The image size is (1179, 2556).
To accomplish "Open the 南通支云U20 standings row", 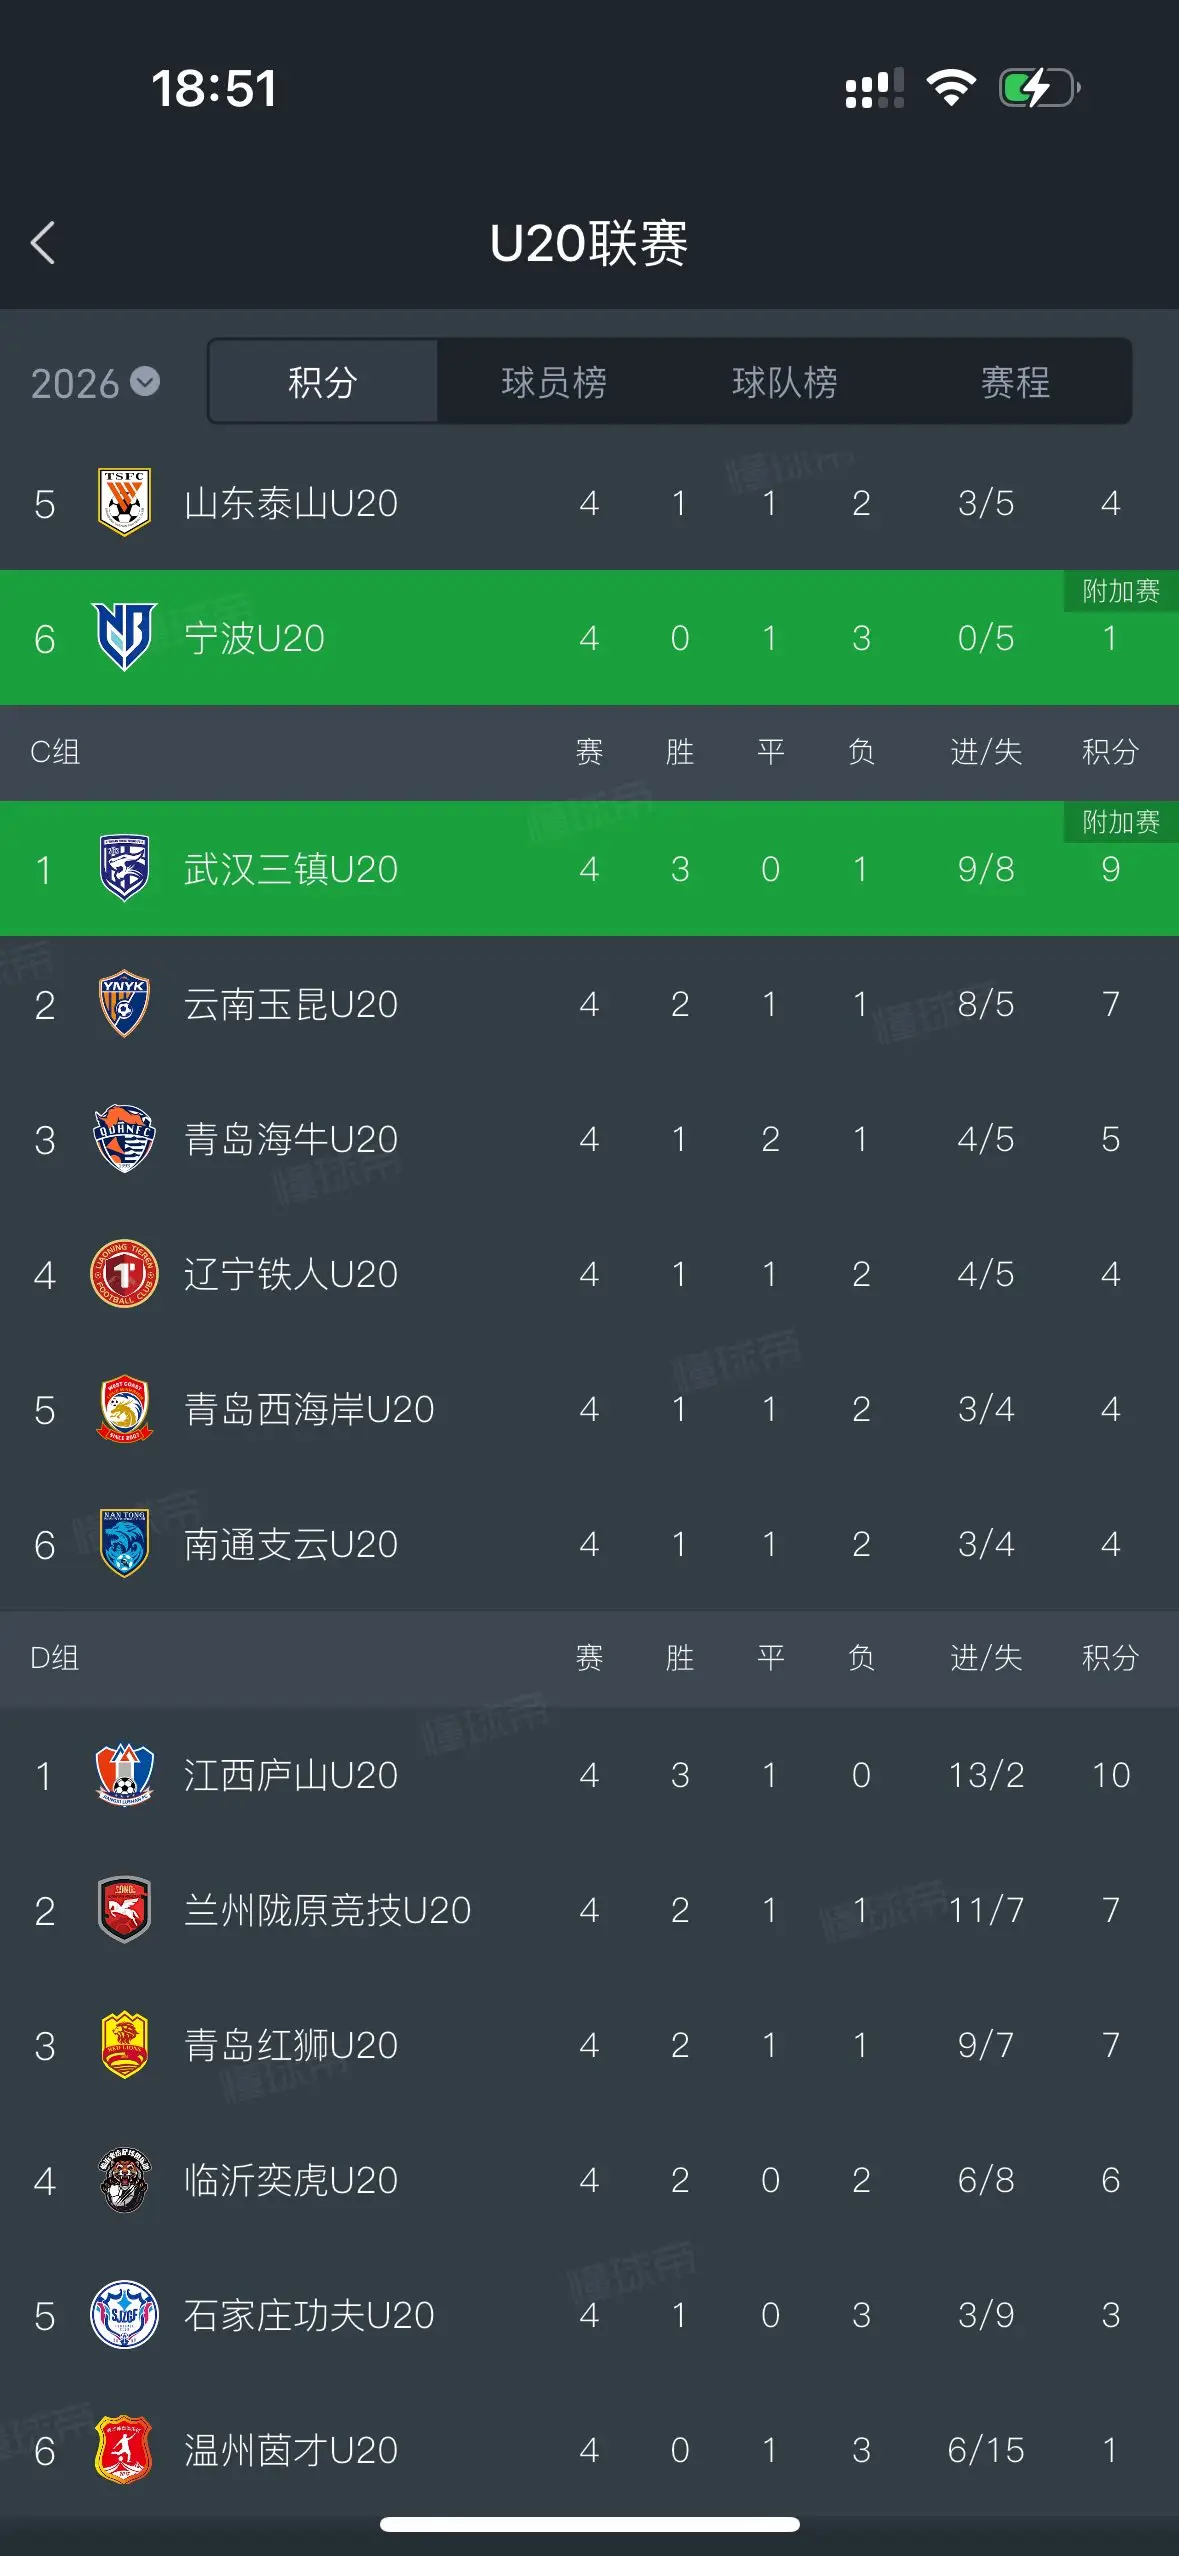I will coord(589,1544).
